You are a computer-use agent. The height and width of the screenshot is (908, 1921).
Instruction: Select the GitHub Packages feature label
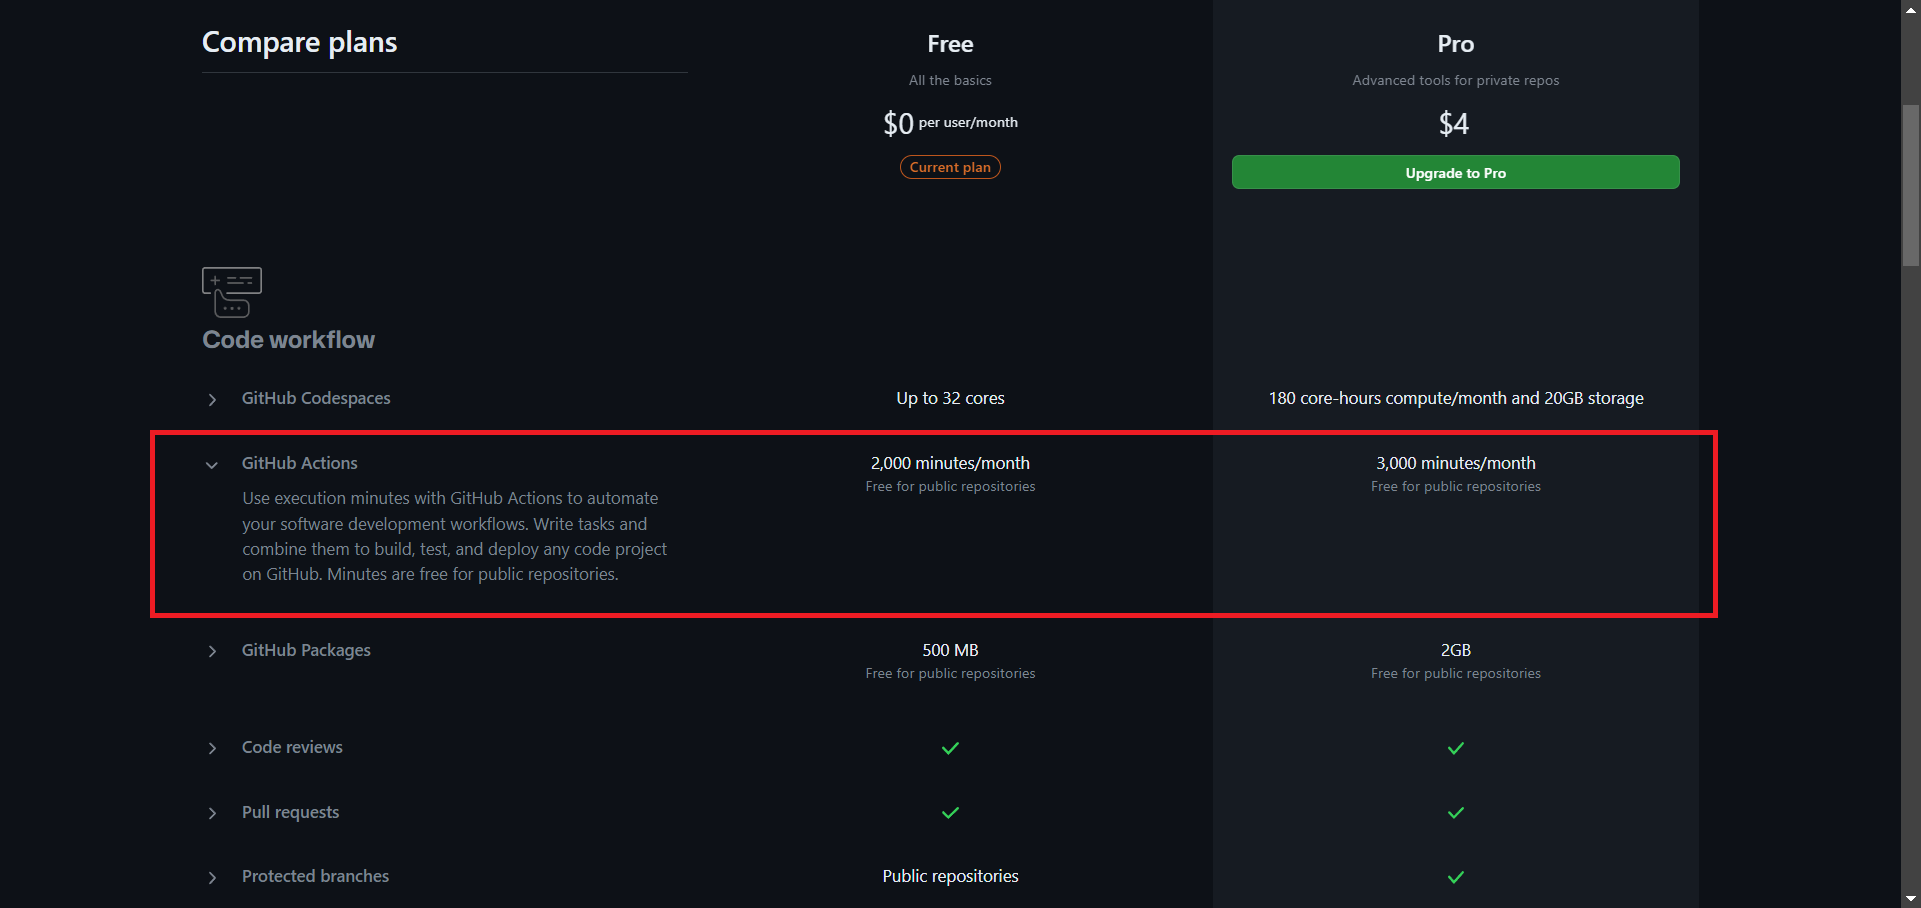[x=306, y=650]
